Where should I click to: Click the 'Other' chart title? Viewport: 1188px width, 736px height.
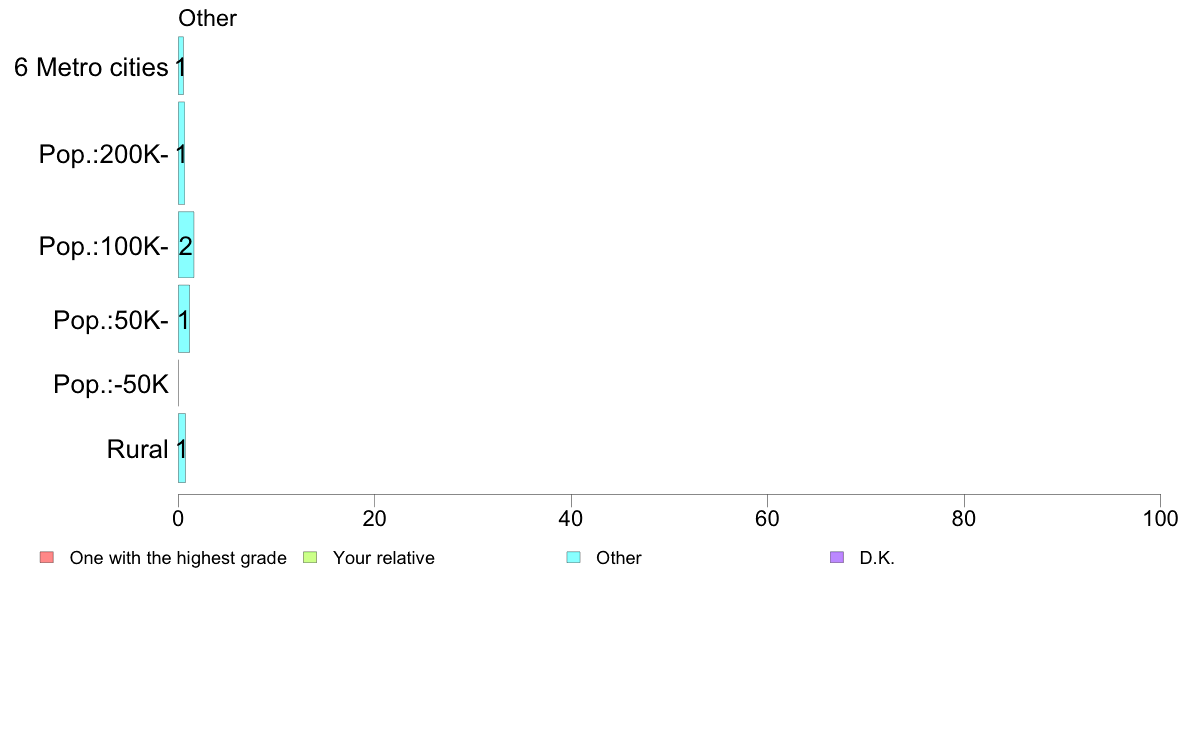coord(207,18)
